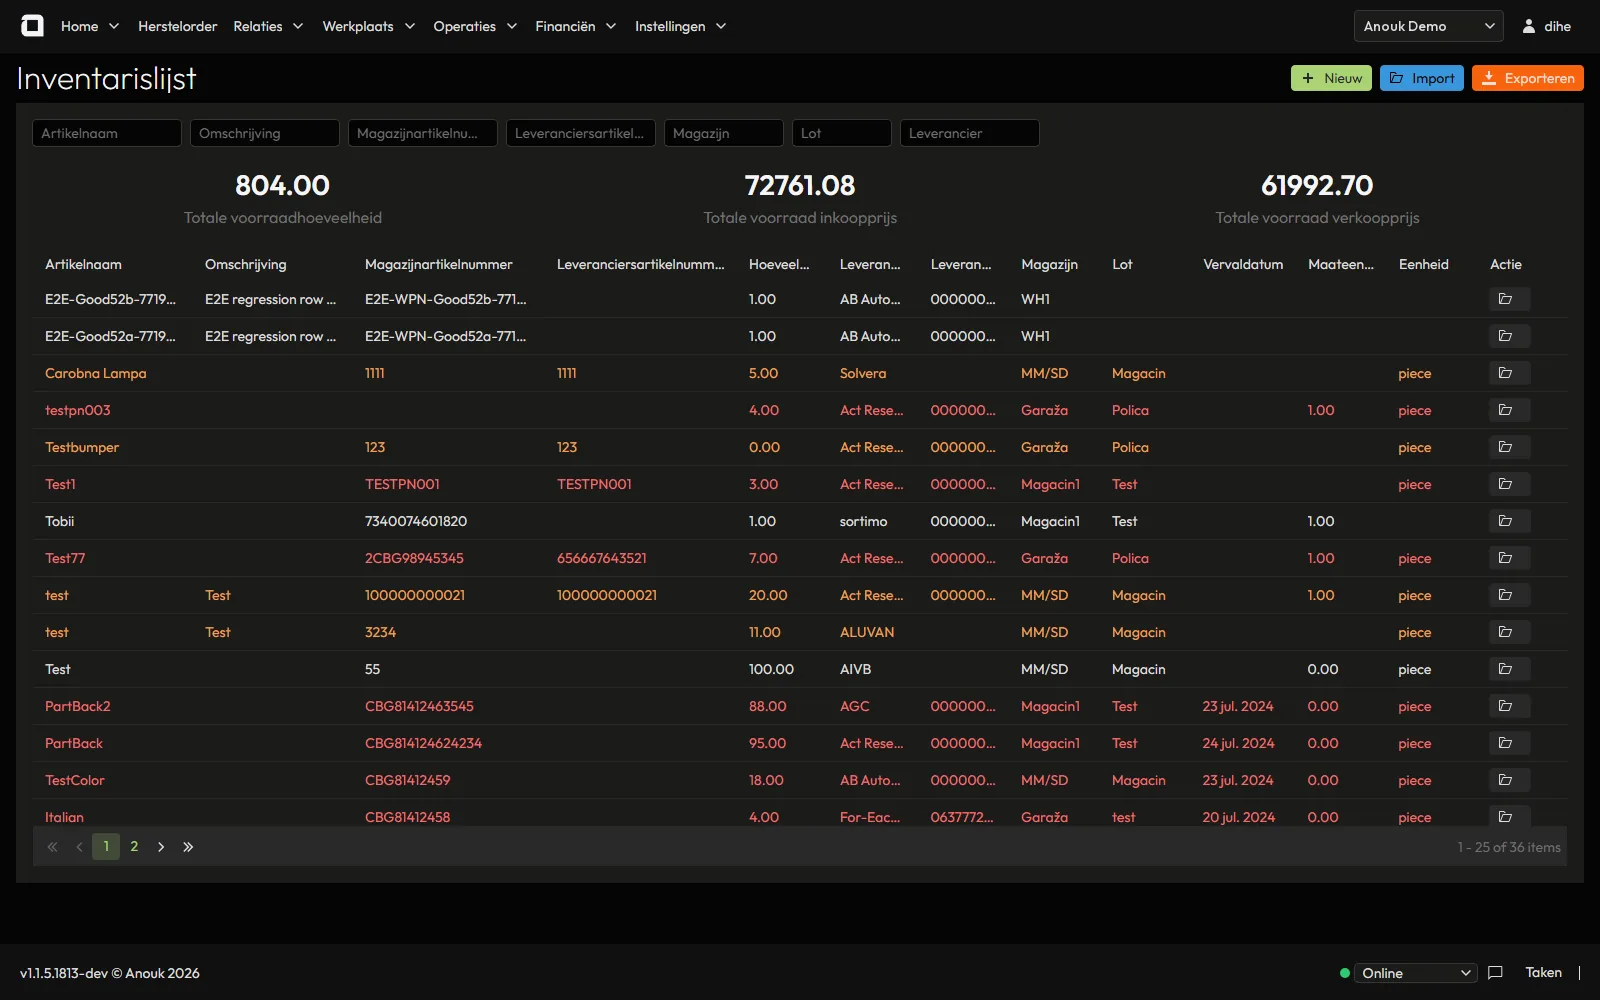Sort by the Vervaldatum column header
This screenshot has height=1000, width=1600.
point(1243,264)
